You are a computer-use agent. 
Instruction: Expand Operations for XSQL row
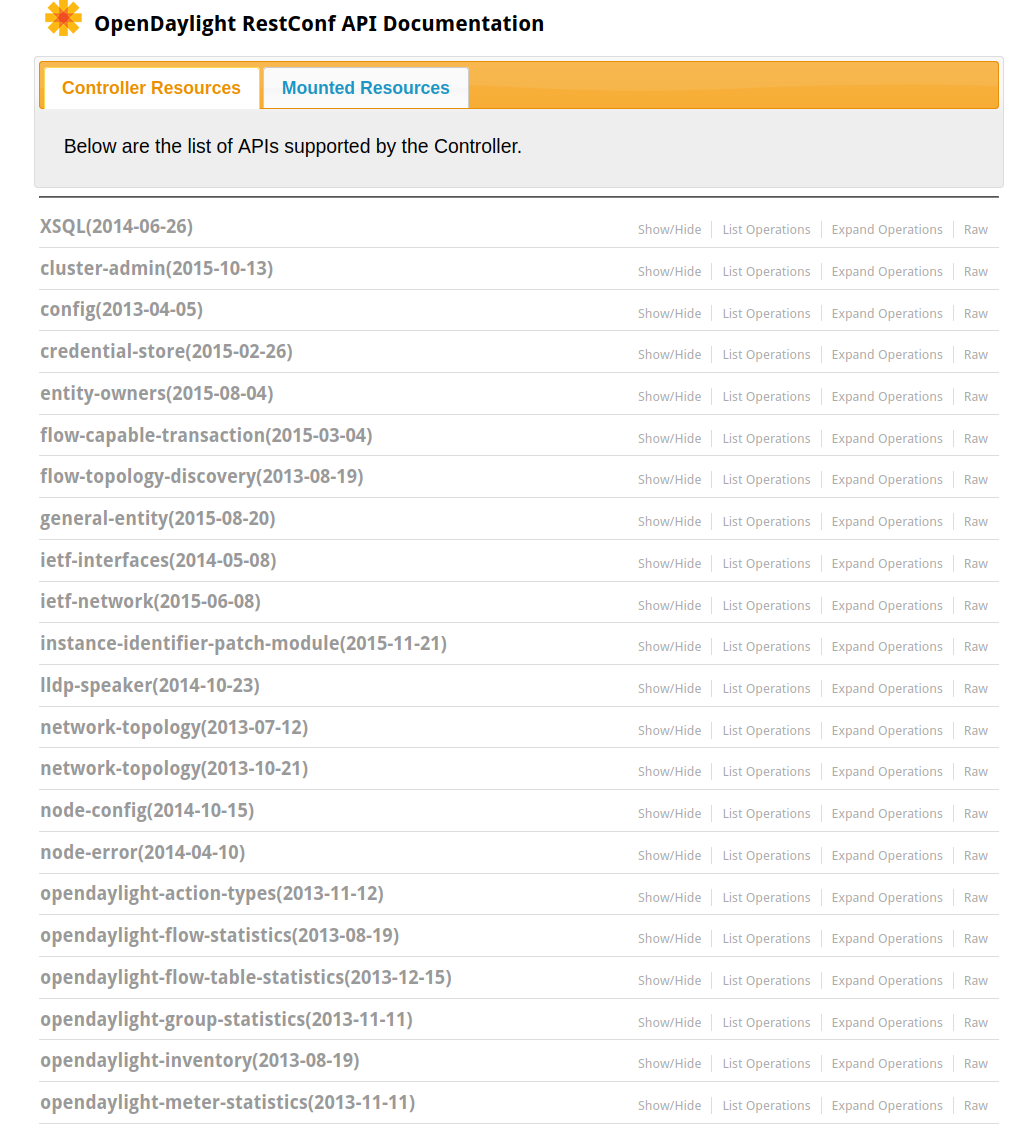tap(887, 230)
